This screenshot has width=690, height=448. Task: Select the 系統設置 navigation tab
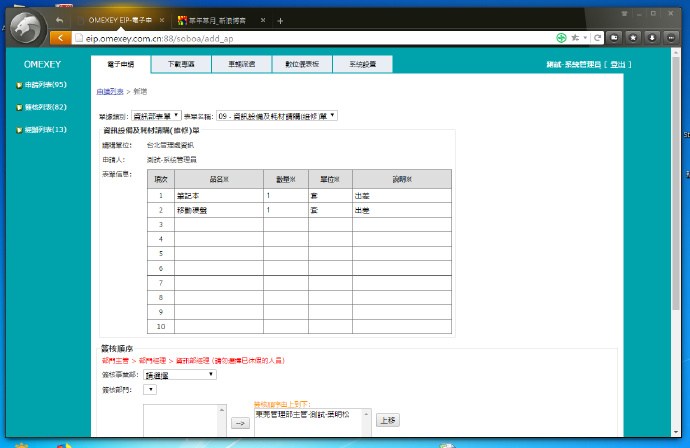363,64
